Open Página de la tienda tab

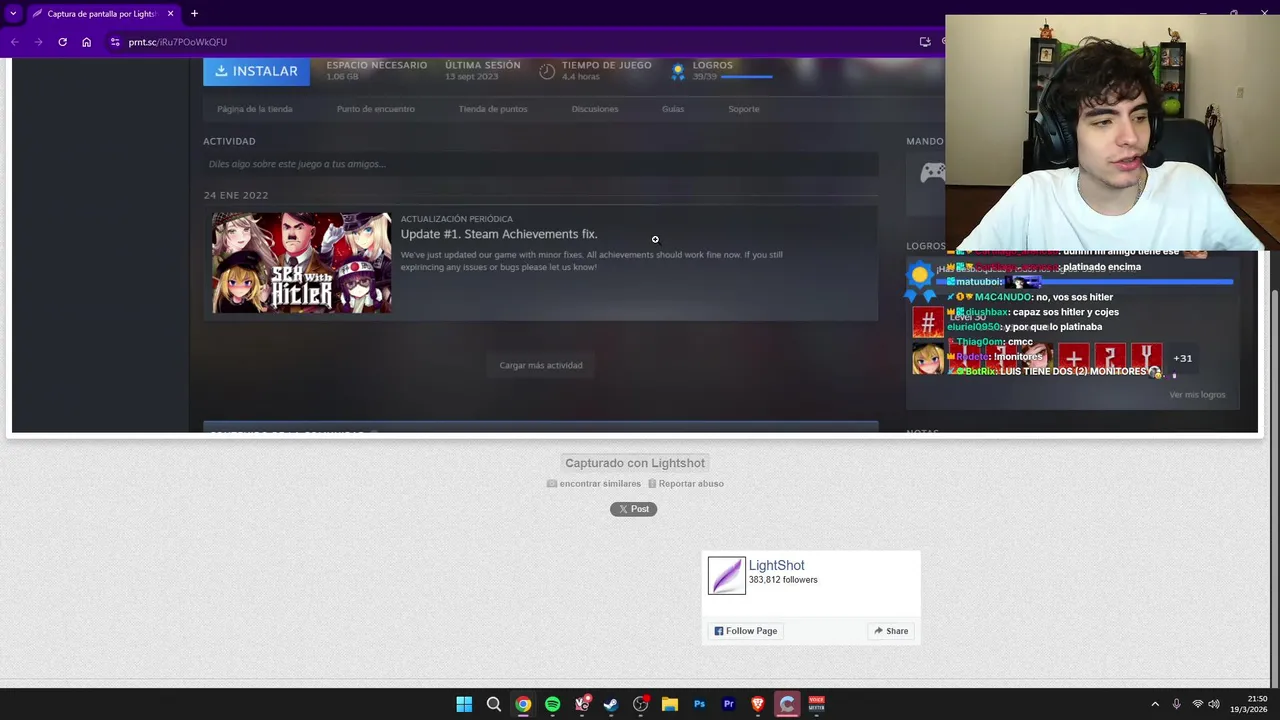click(255, 109)
